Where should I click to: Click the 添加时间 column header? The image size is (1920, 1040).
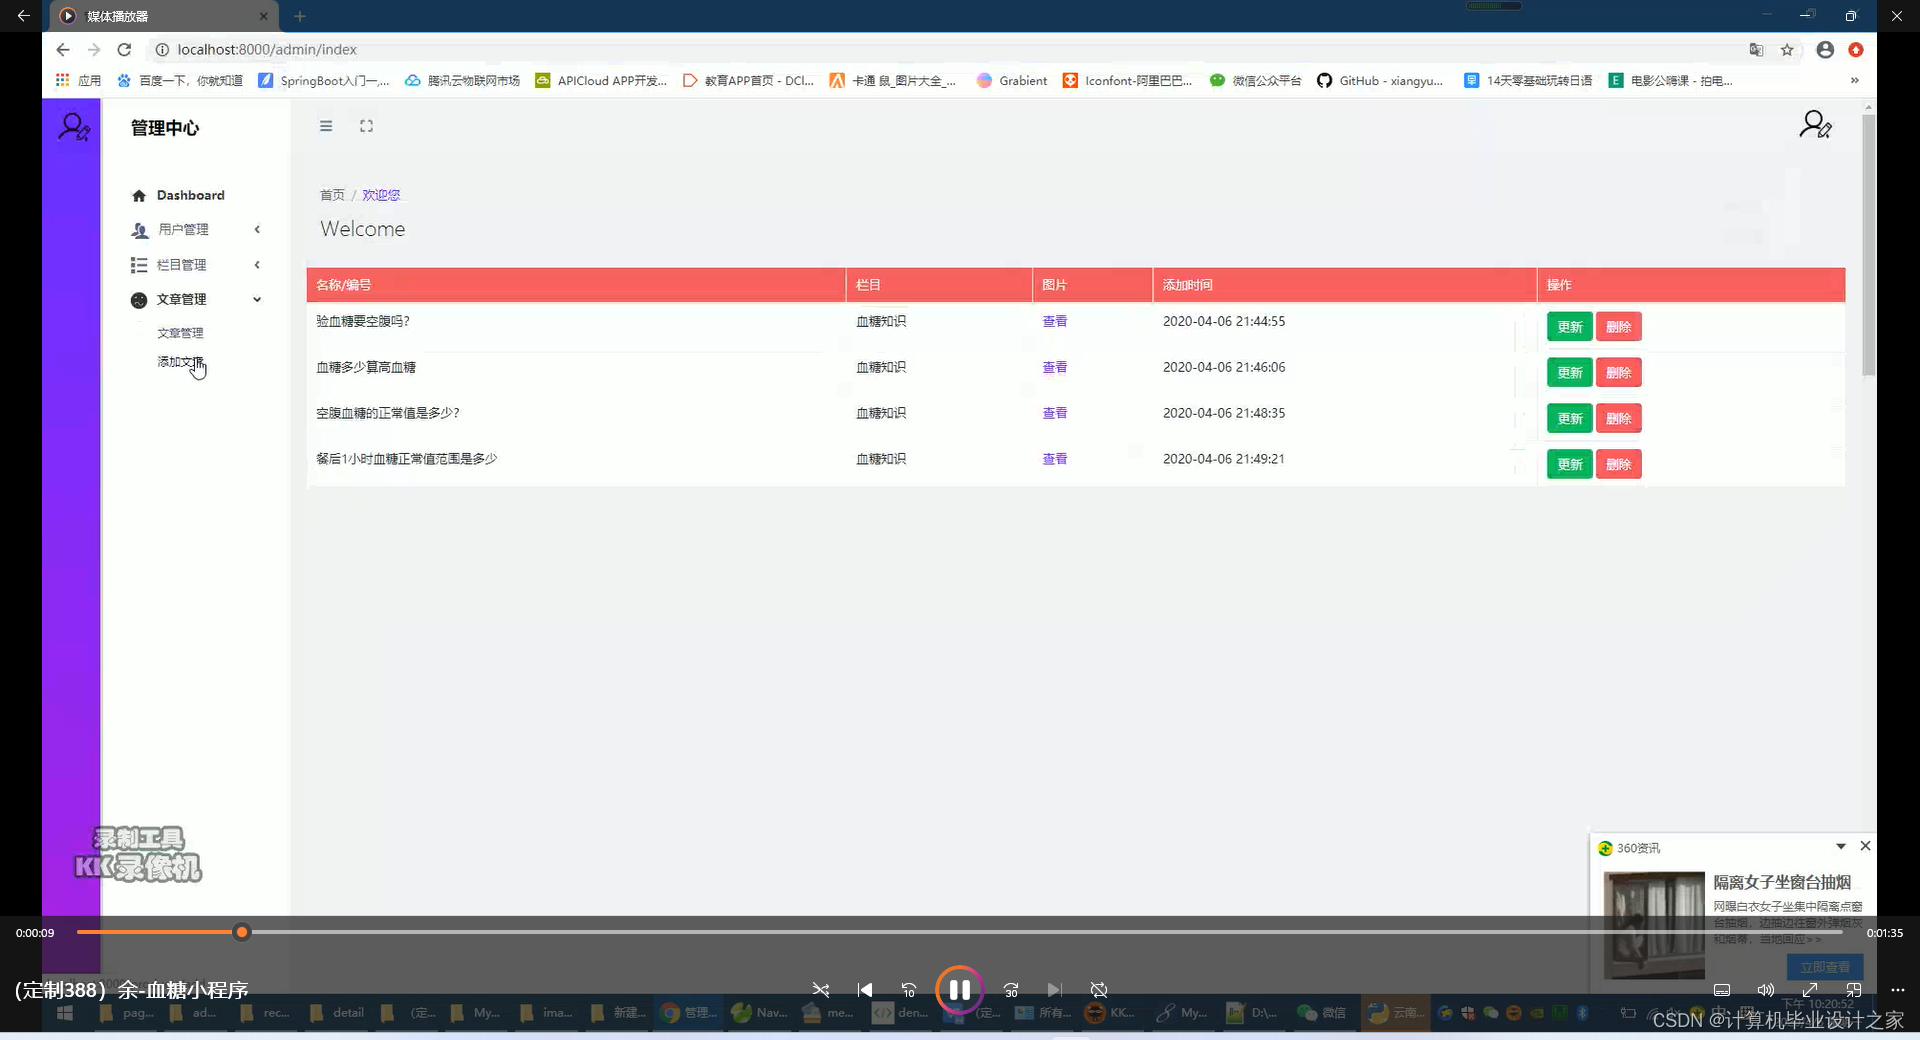[x=1344, y=285]
